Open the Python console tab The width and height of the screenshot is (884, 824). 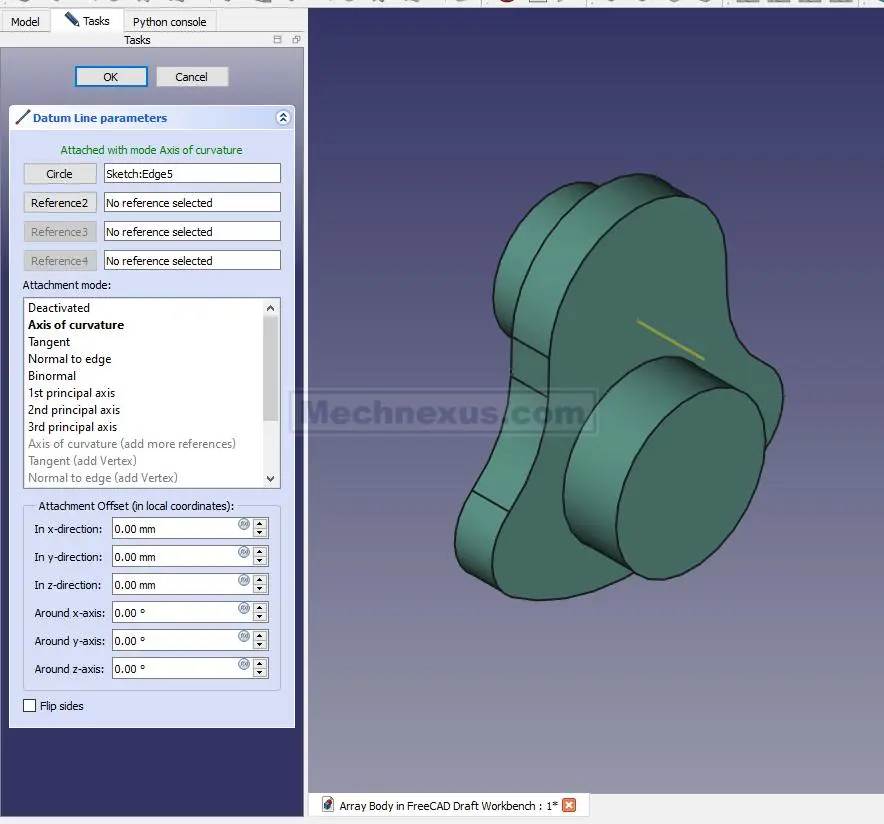169,21
